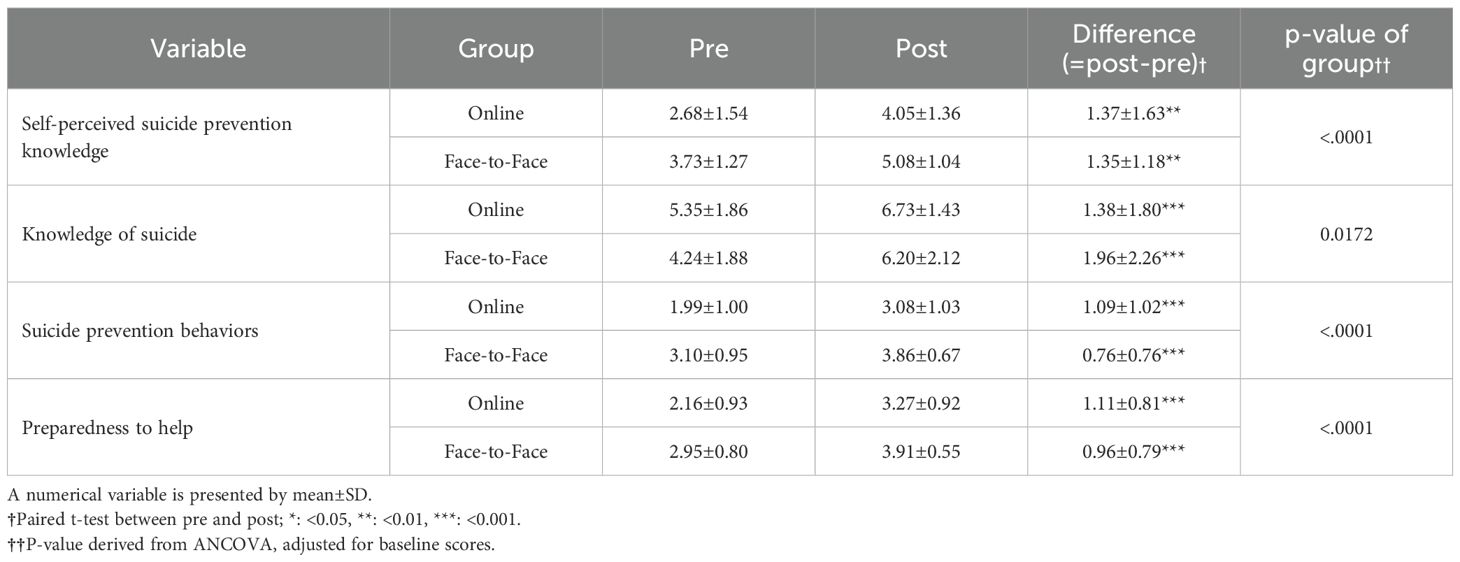Click the Difference (=post-pre) column header
The width and height of the screenshot is (1460, 562).
pyautogui.click(x=1134, y=48)
